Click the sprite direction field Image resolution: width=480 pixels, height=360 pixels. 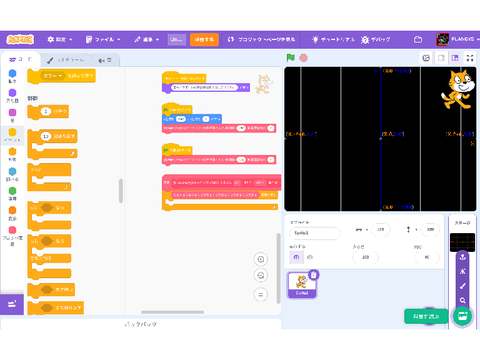427,257
